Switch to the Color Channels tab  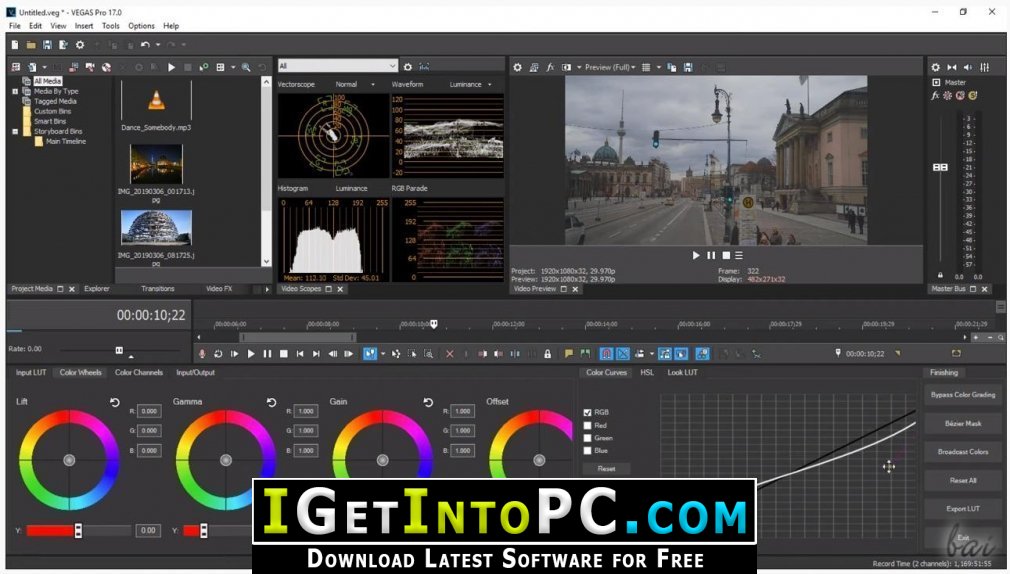138,372
